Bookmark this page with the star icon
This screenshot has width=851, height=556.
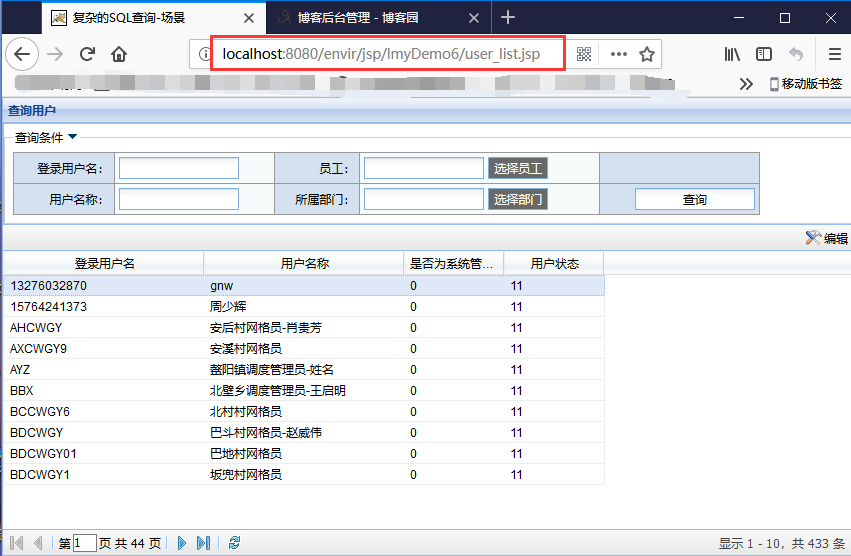point(646,54)
